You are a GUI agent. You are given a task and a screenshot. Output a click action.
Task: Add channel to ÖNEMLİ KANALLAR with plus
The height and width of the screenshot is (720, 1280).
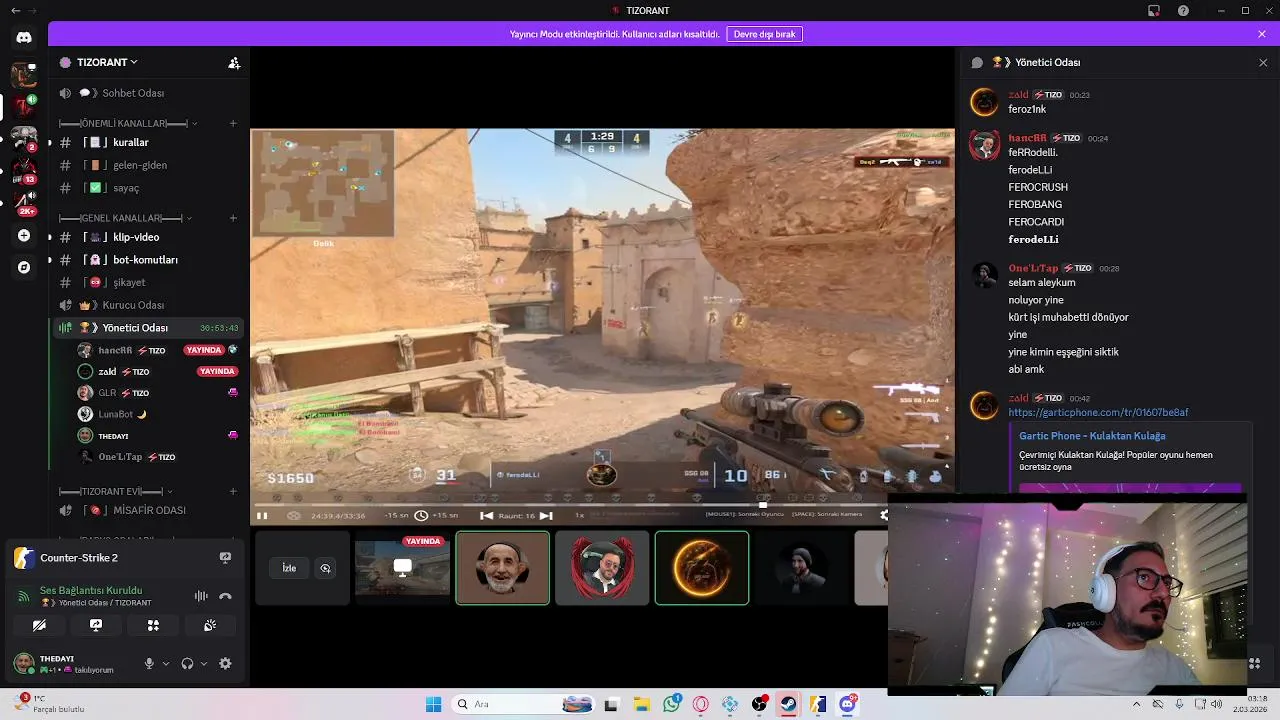[233, 123]
